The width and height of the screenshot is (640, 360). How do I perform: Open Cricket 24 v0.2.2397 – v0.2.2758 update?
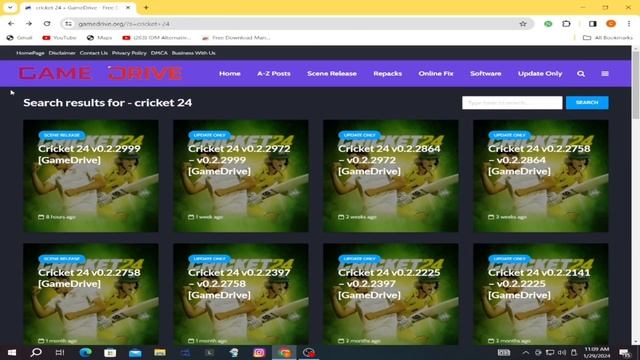point(239,284)
